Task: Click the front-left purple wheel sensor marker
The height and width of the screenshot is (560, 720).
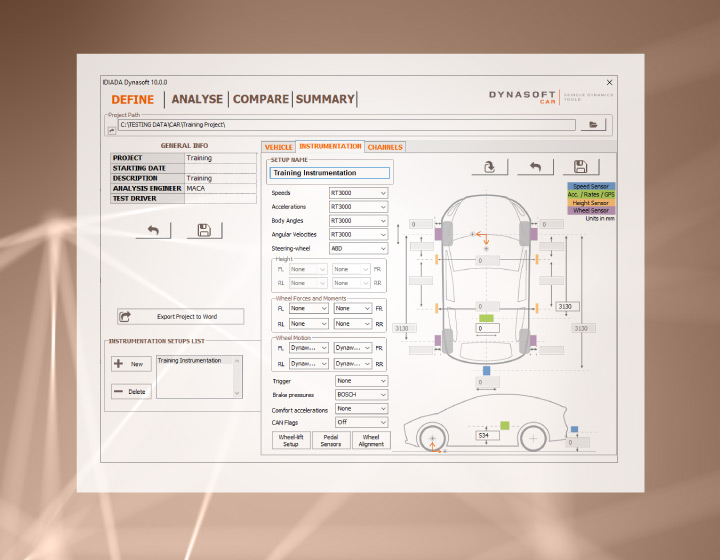Action: point(438,234)
